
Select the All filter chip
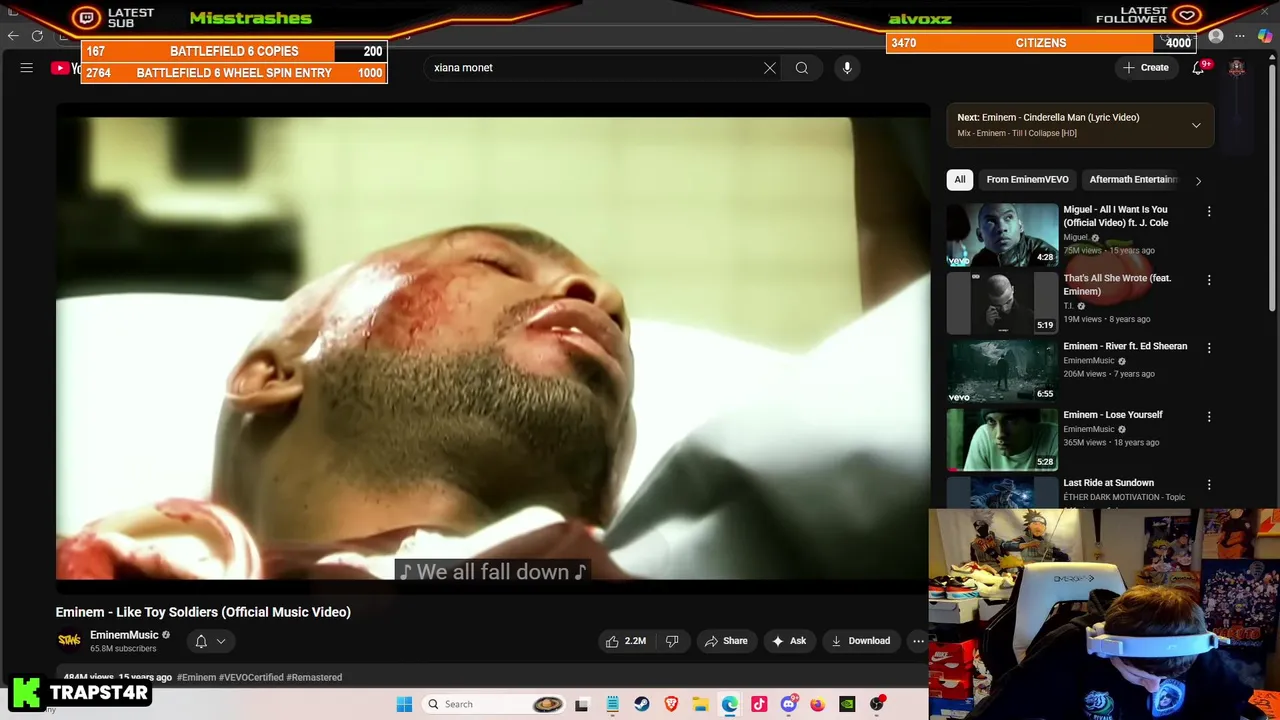960,179
